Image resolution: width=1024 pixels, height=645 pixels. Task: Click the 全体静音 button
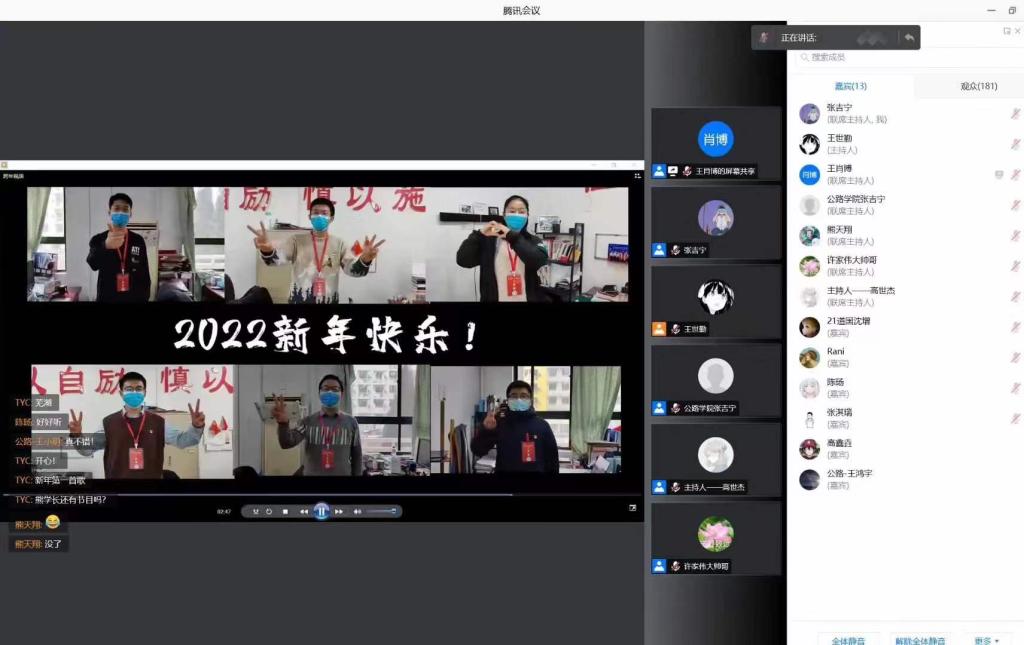[848, 640]
